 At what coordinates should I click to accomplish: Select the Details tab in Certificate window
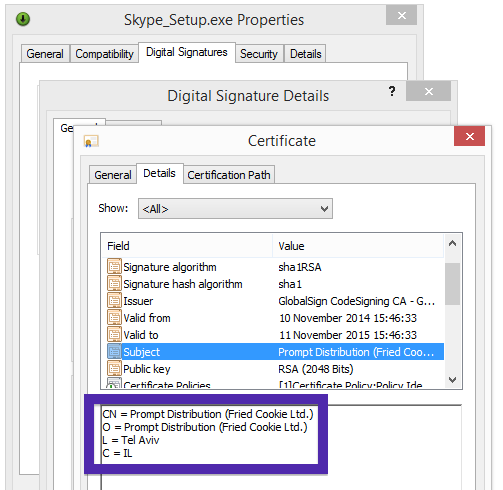pos(159,173)
